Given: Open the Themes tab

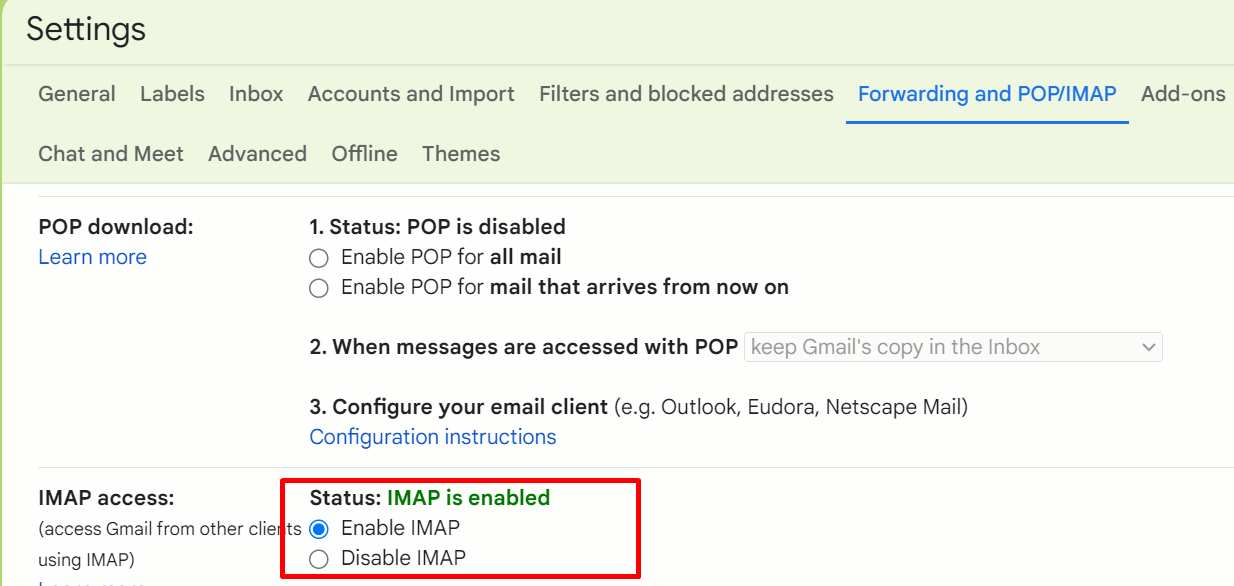Looking at the screenshot, I should coord(461,153).
